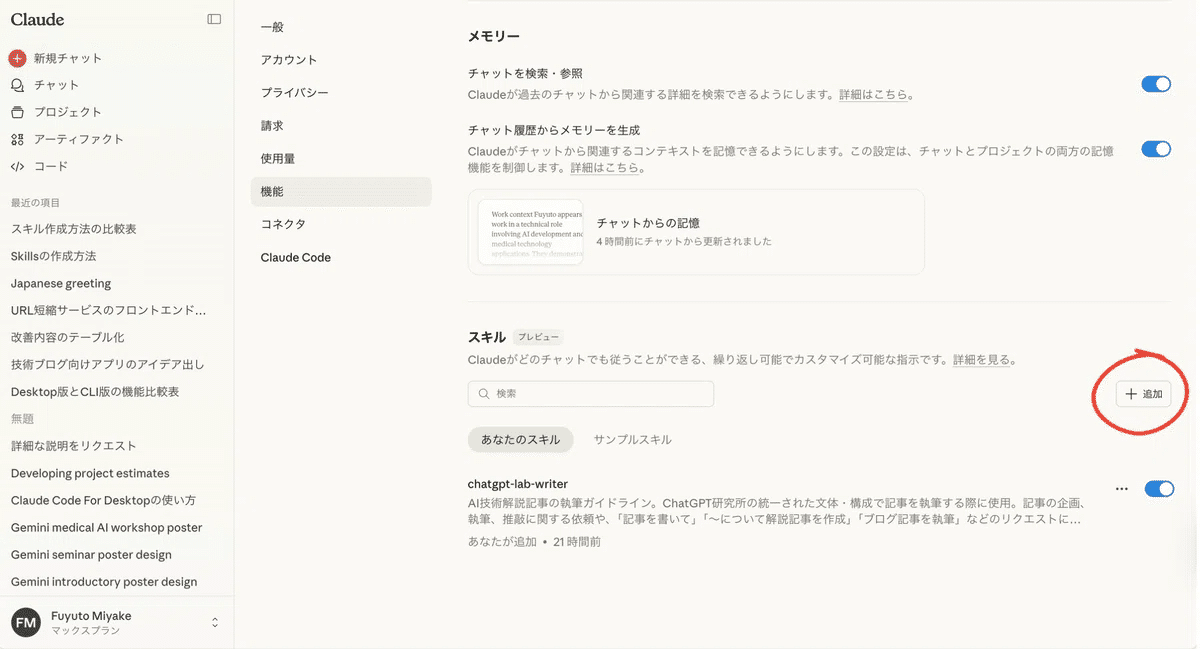Expand the account menu chevron beside Fuyuto Miyake
The image size is (1200, 649).
coord(214,622)
